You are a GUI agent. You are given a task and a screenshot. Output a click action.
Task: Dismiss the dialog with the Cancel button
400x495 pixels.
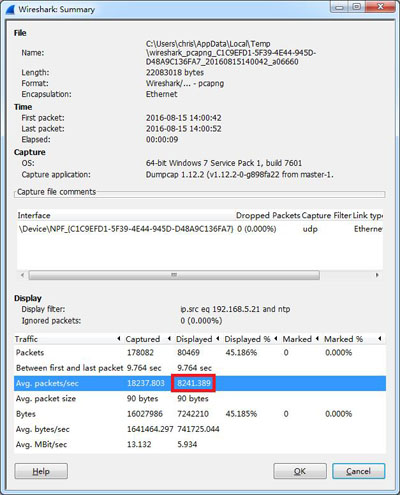(358, 471)
